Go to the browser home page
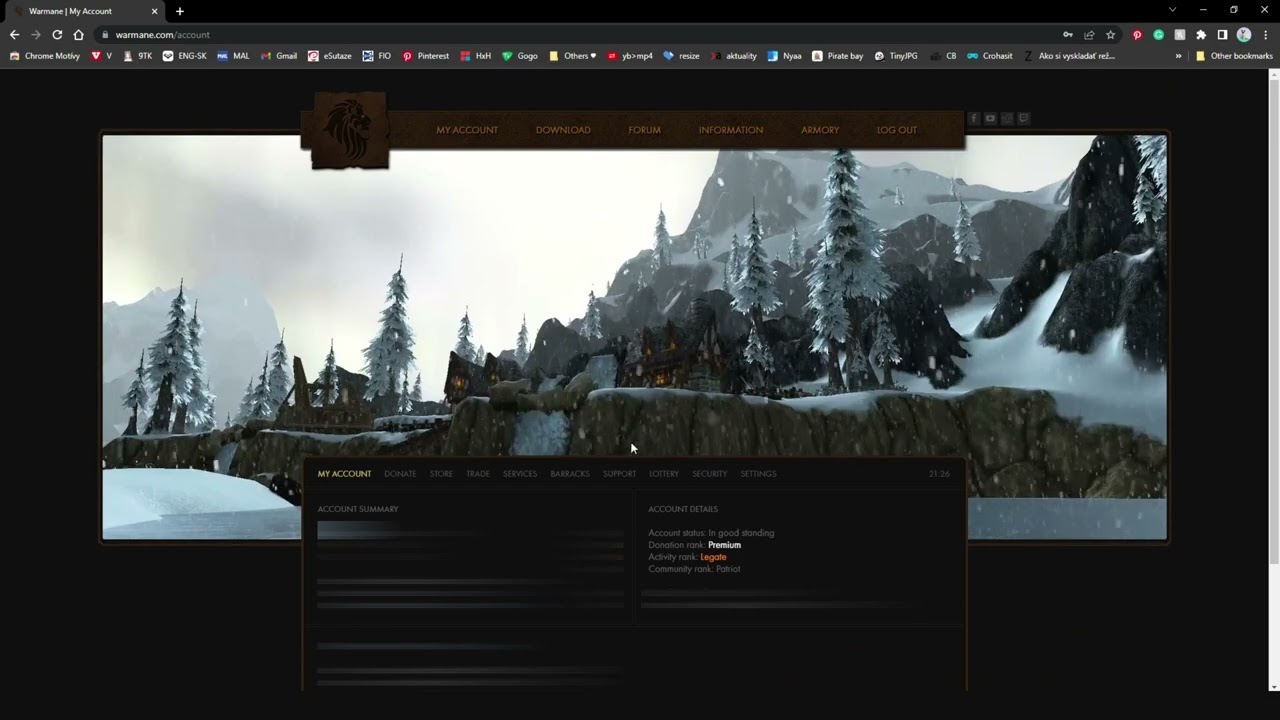1280x720 pixels. [79, 34]
